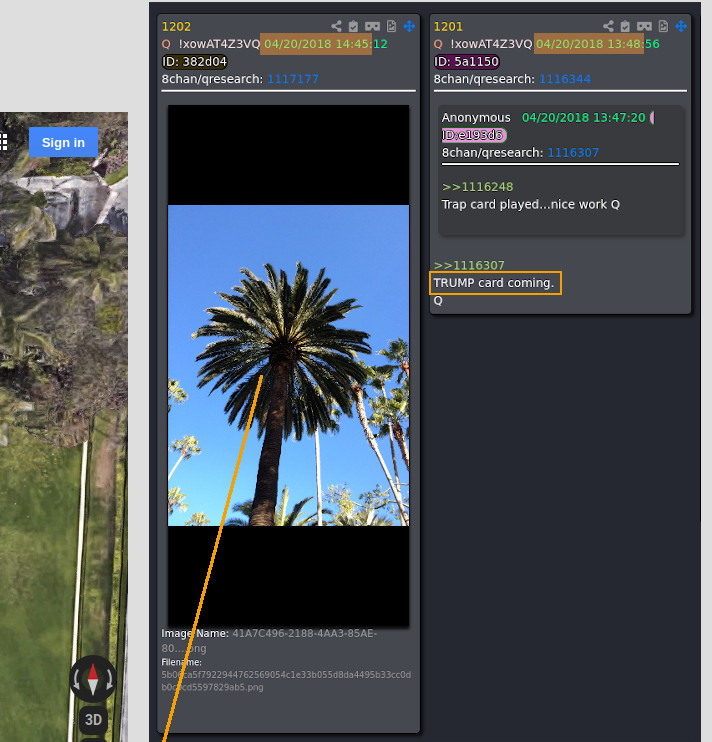The width and height of the screenshot is (712, 742).
Task: Click reply reference >>1116248
Action: click(477, 187)
